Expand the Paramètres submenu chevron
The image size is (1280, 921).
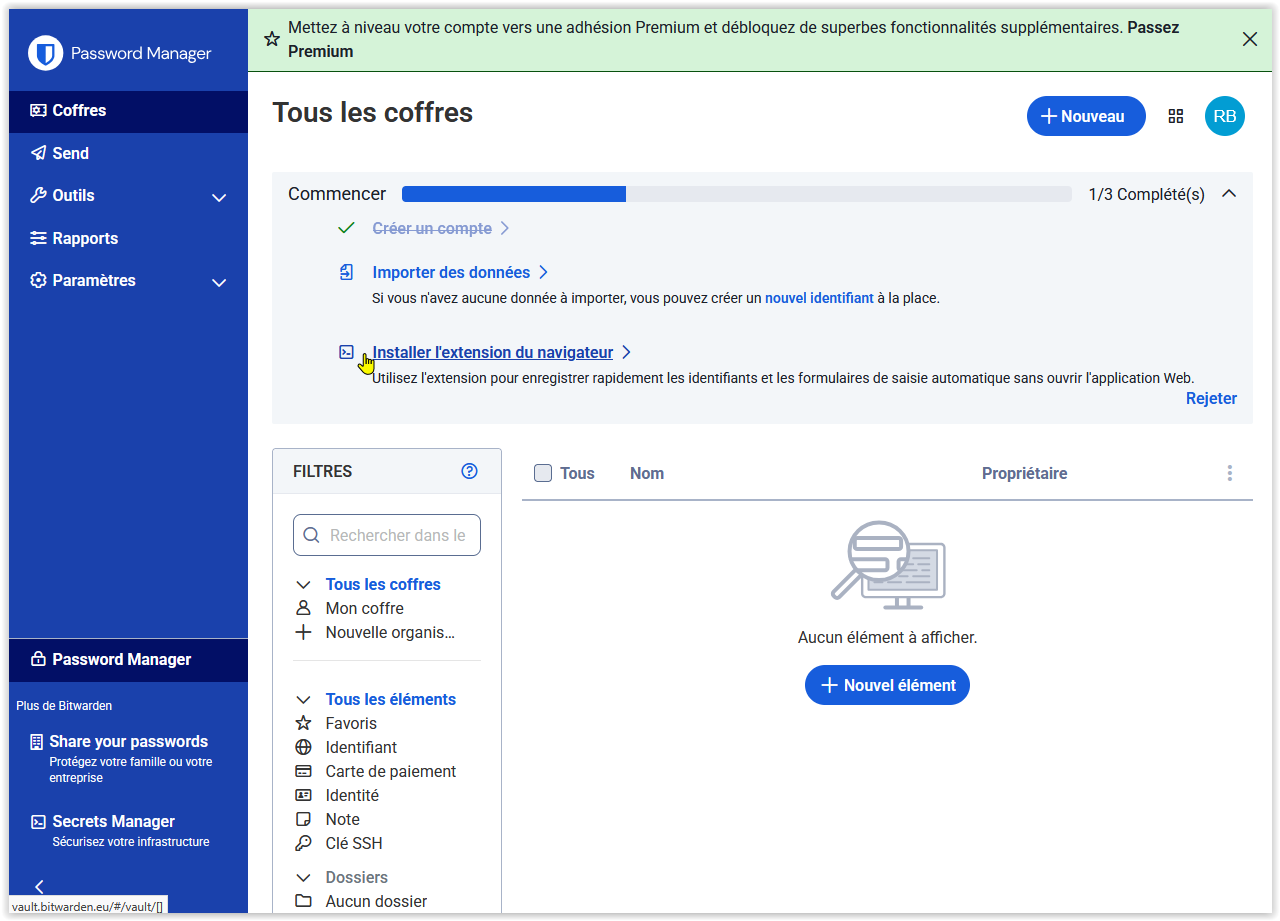219,282
